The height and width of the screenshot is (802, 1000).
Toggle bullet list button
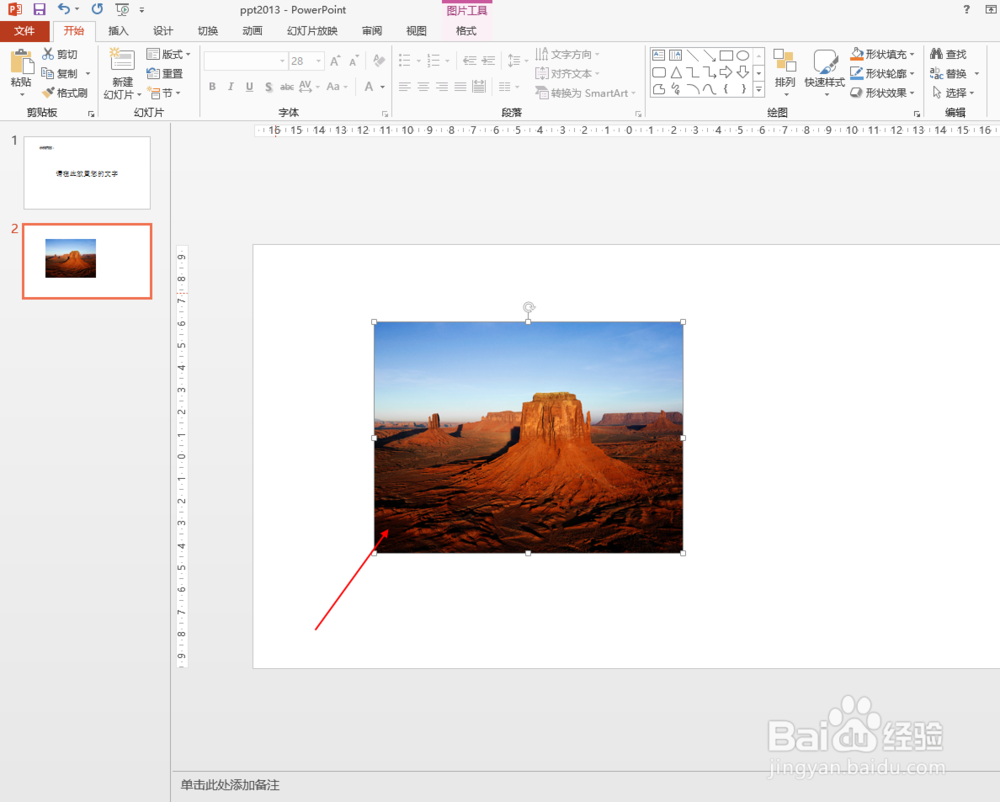point(404,61)
